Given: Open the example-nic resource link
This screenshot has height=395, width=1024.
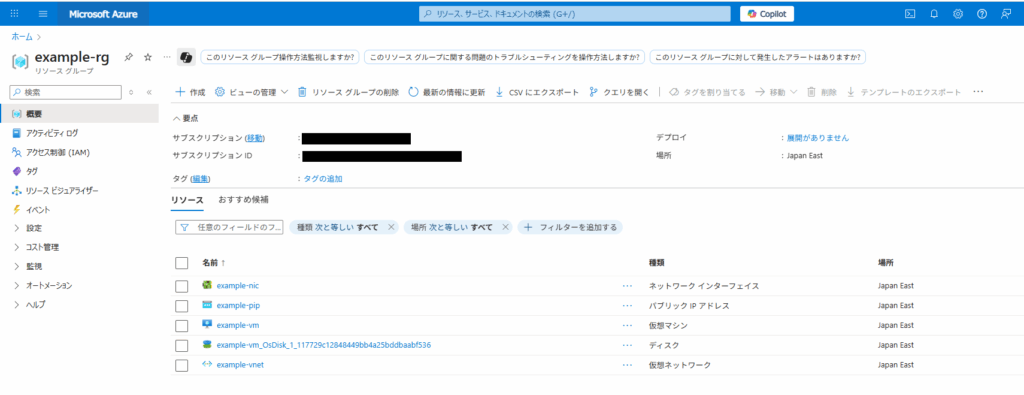Looking at the screenshot, I should [238, 285].
